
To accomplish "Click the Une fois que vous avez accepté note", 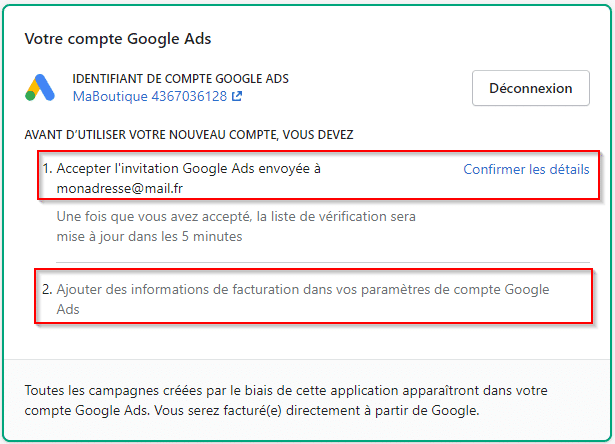I will (235, 216).
